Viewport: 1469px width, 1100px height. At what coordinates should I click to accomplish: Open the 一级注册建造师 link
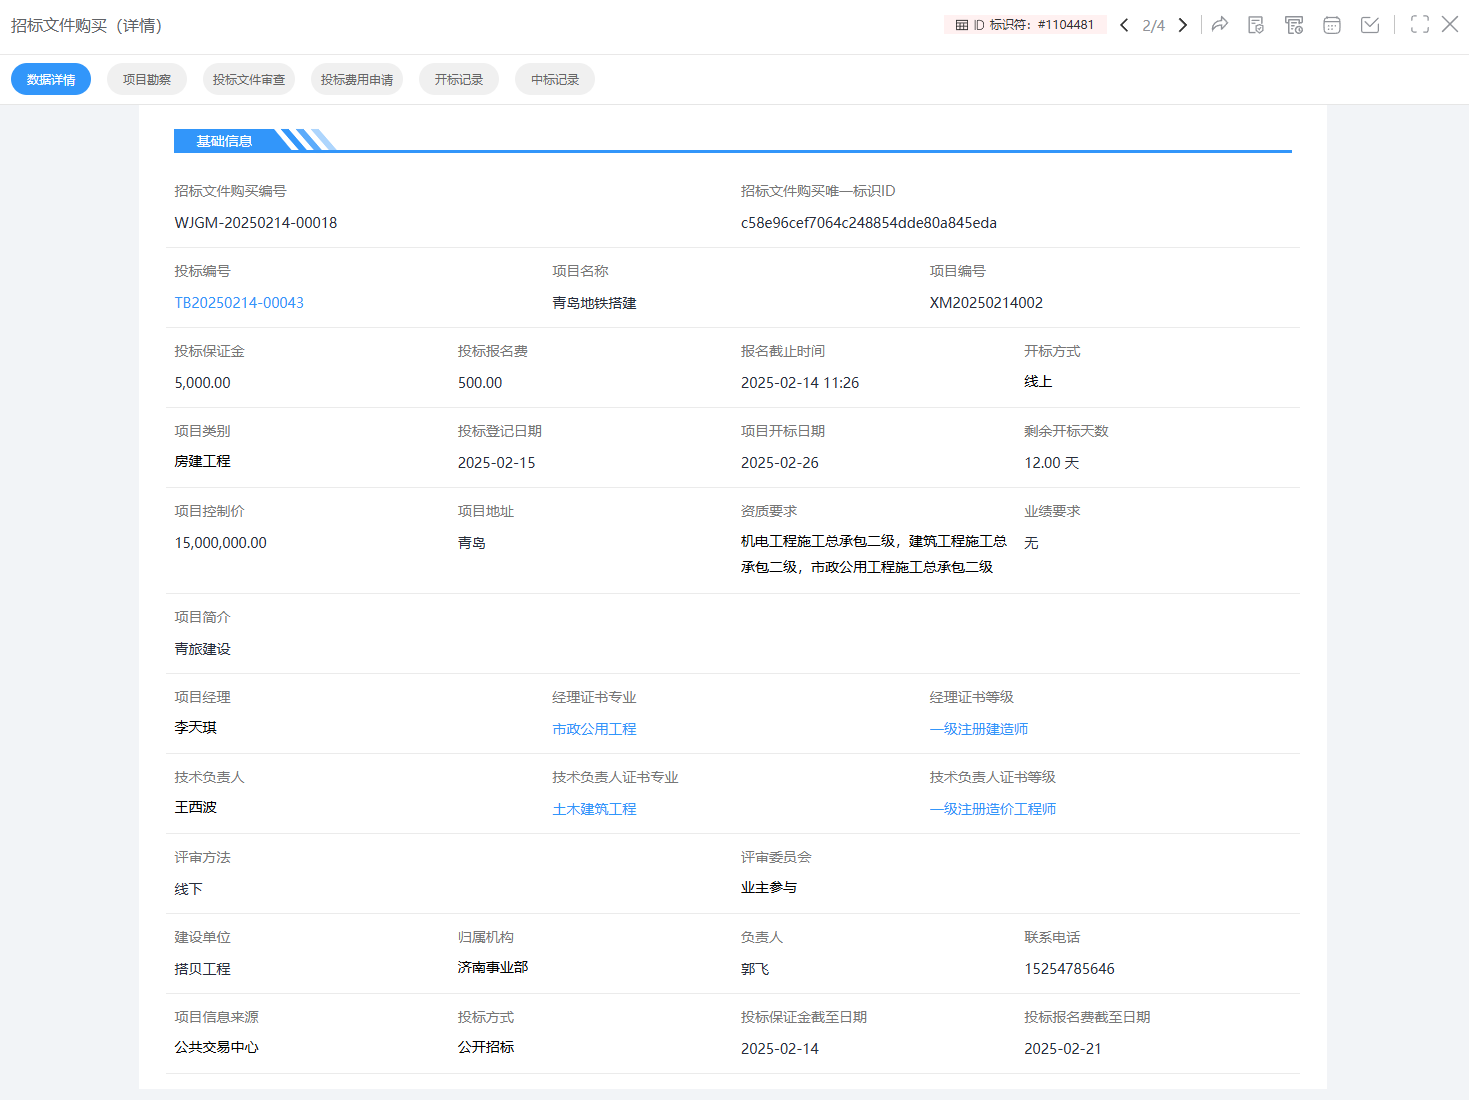point(979,729)
